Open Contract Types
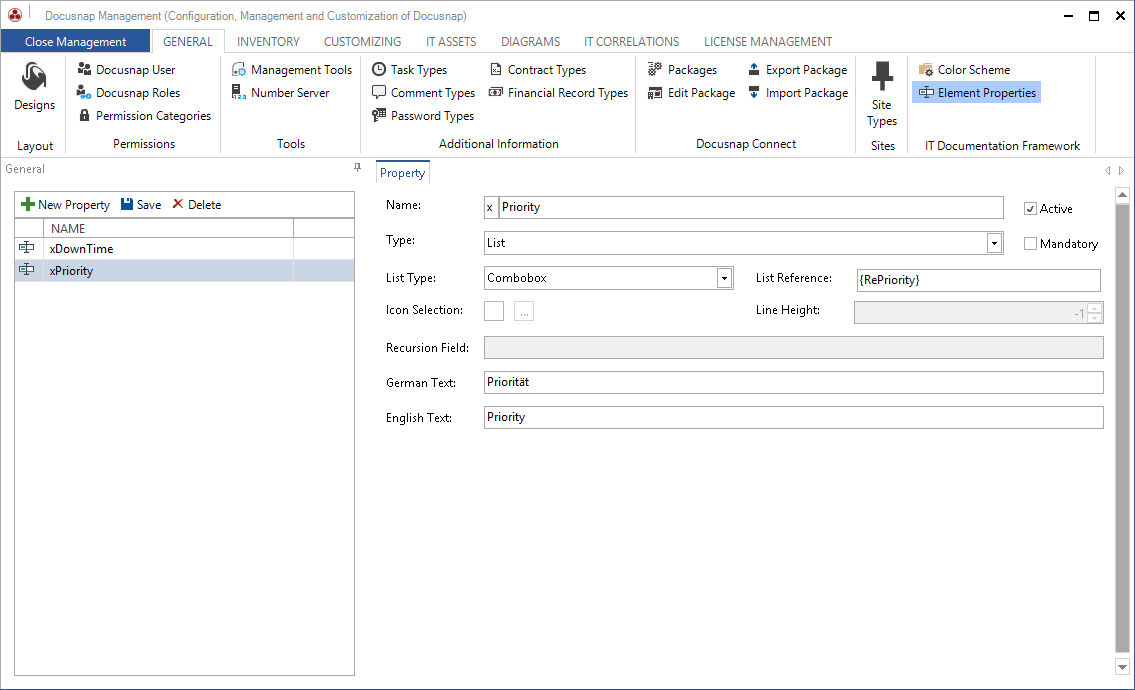This screenshot has height=690, width=1135. [538, 70]
